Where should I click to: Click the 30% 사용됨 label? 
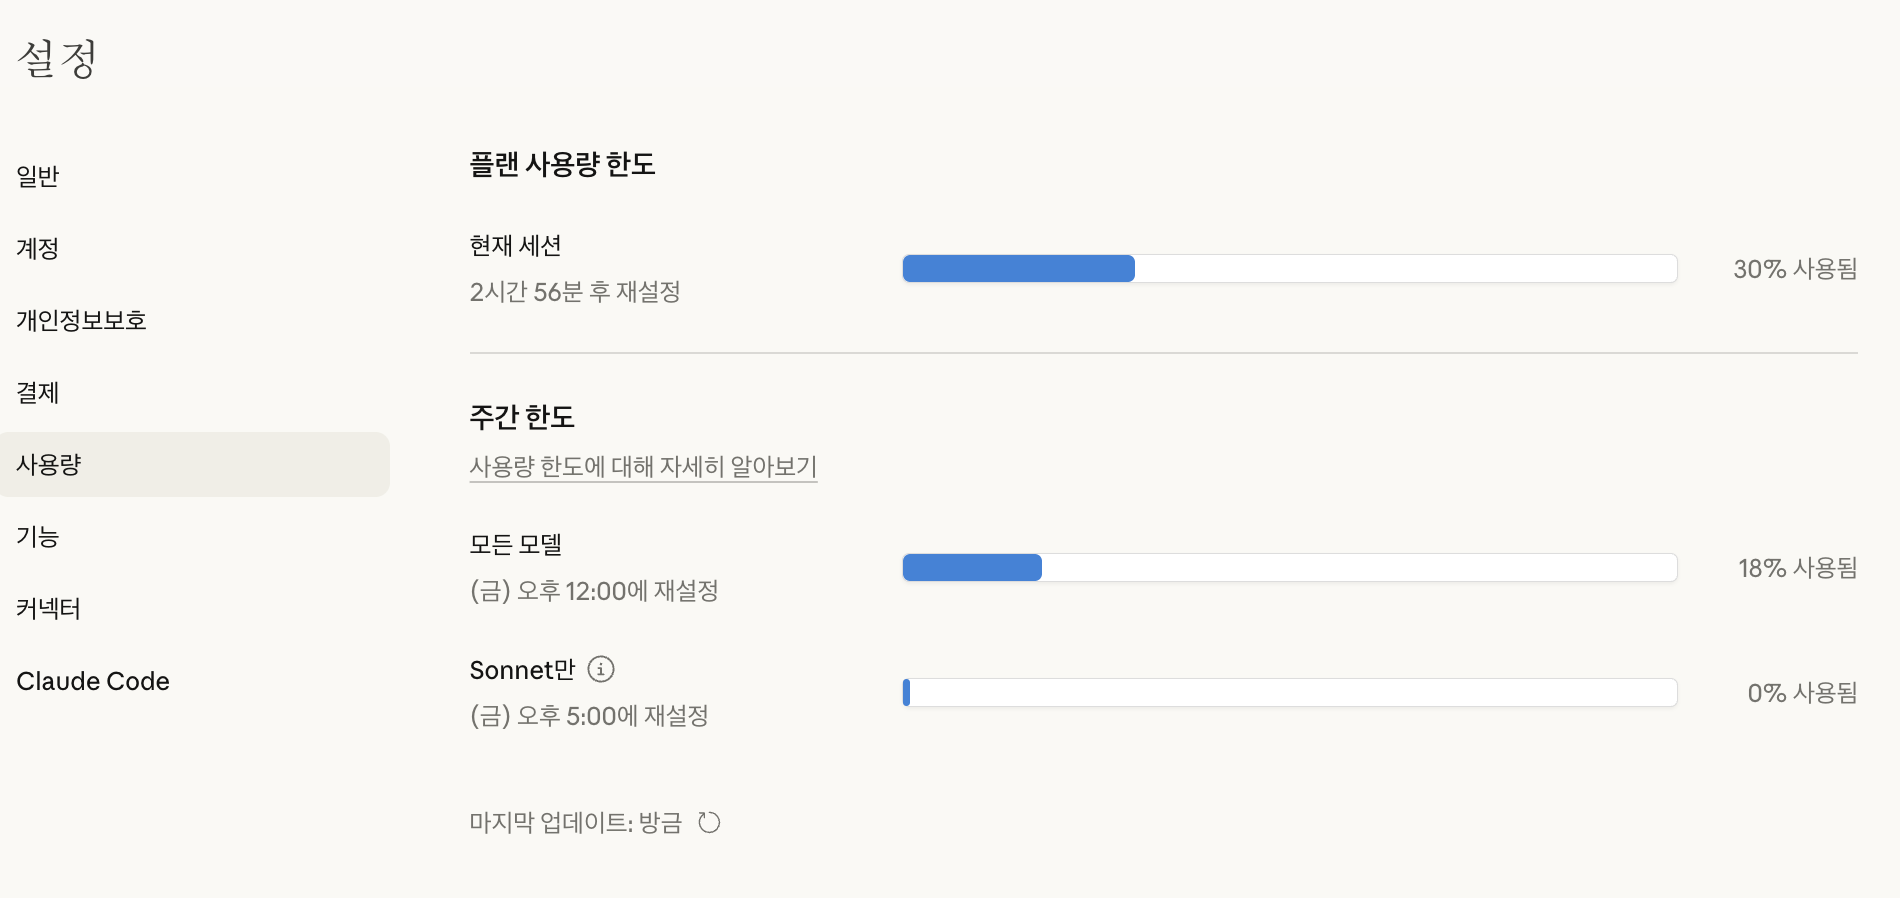1795,268
